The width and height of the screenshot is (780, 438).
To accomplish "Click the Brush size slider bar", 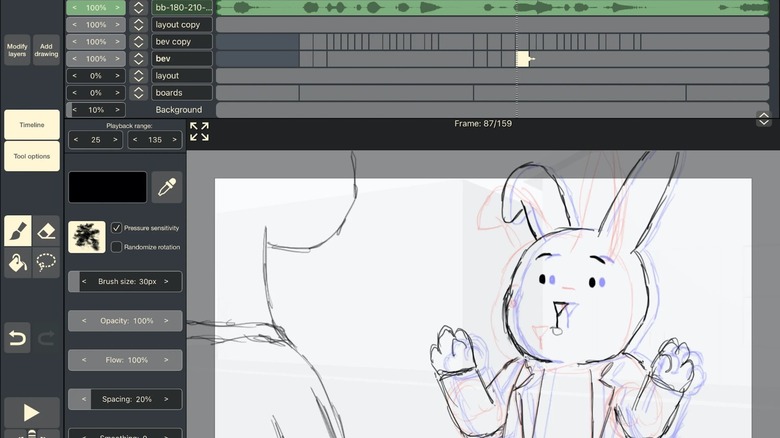I will pos(125,281).
